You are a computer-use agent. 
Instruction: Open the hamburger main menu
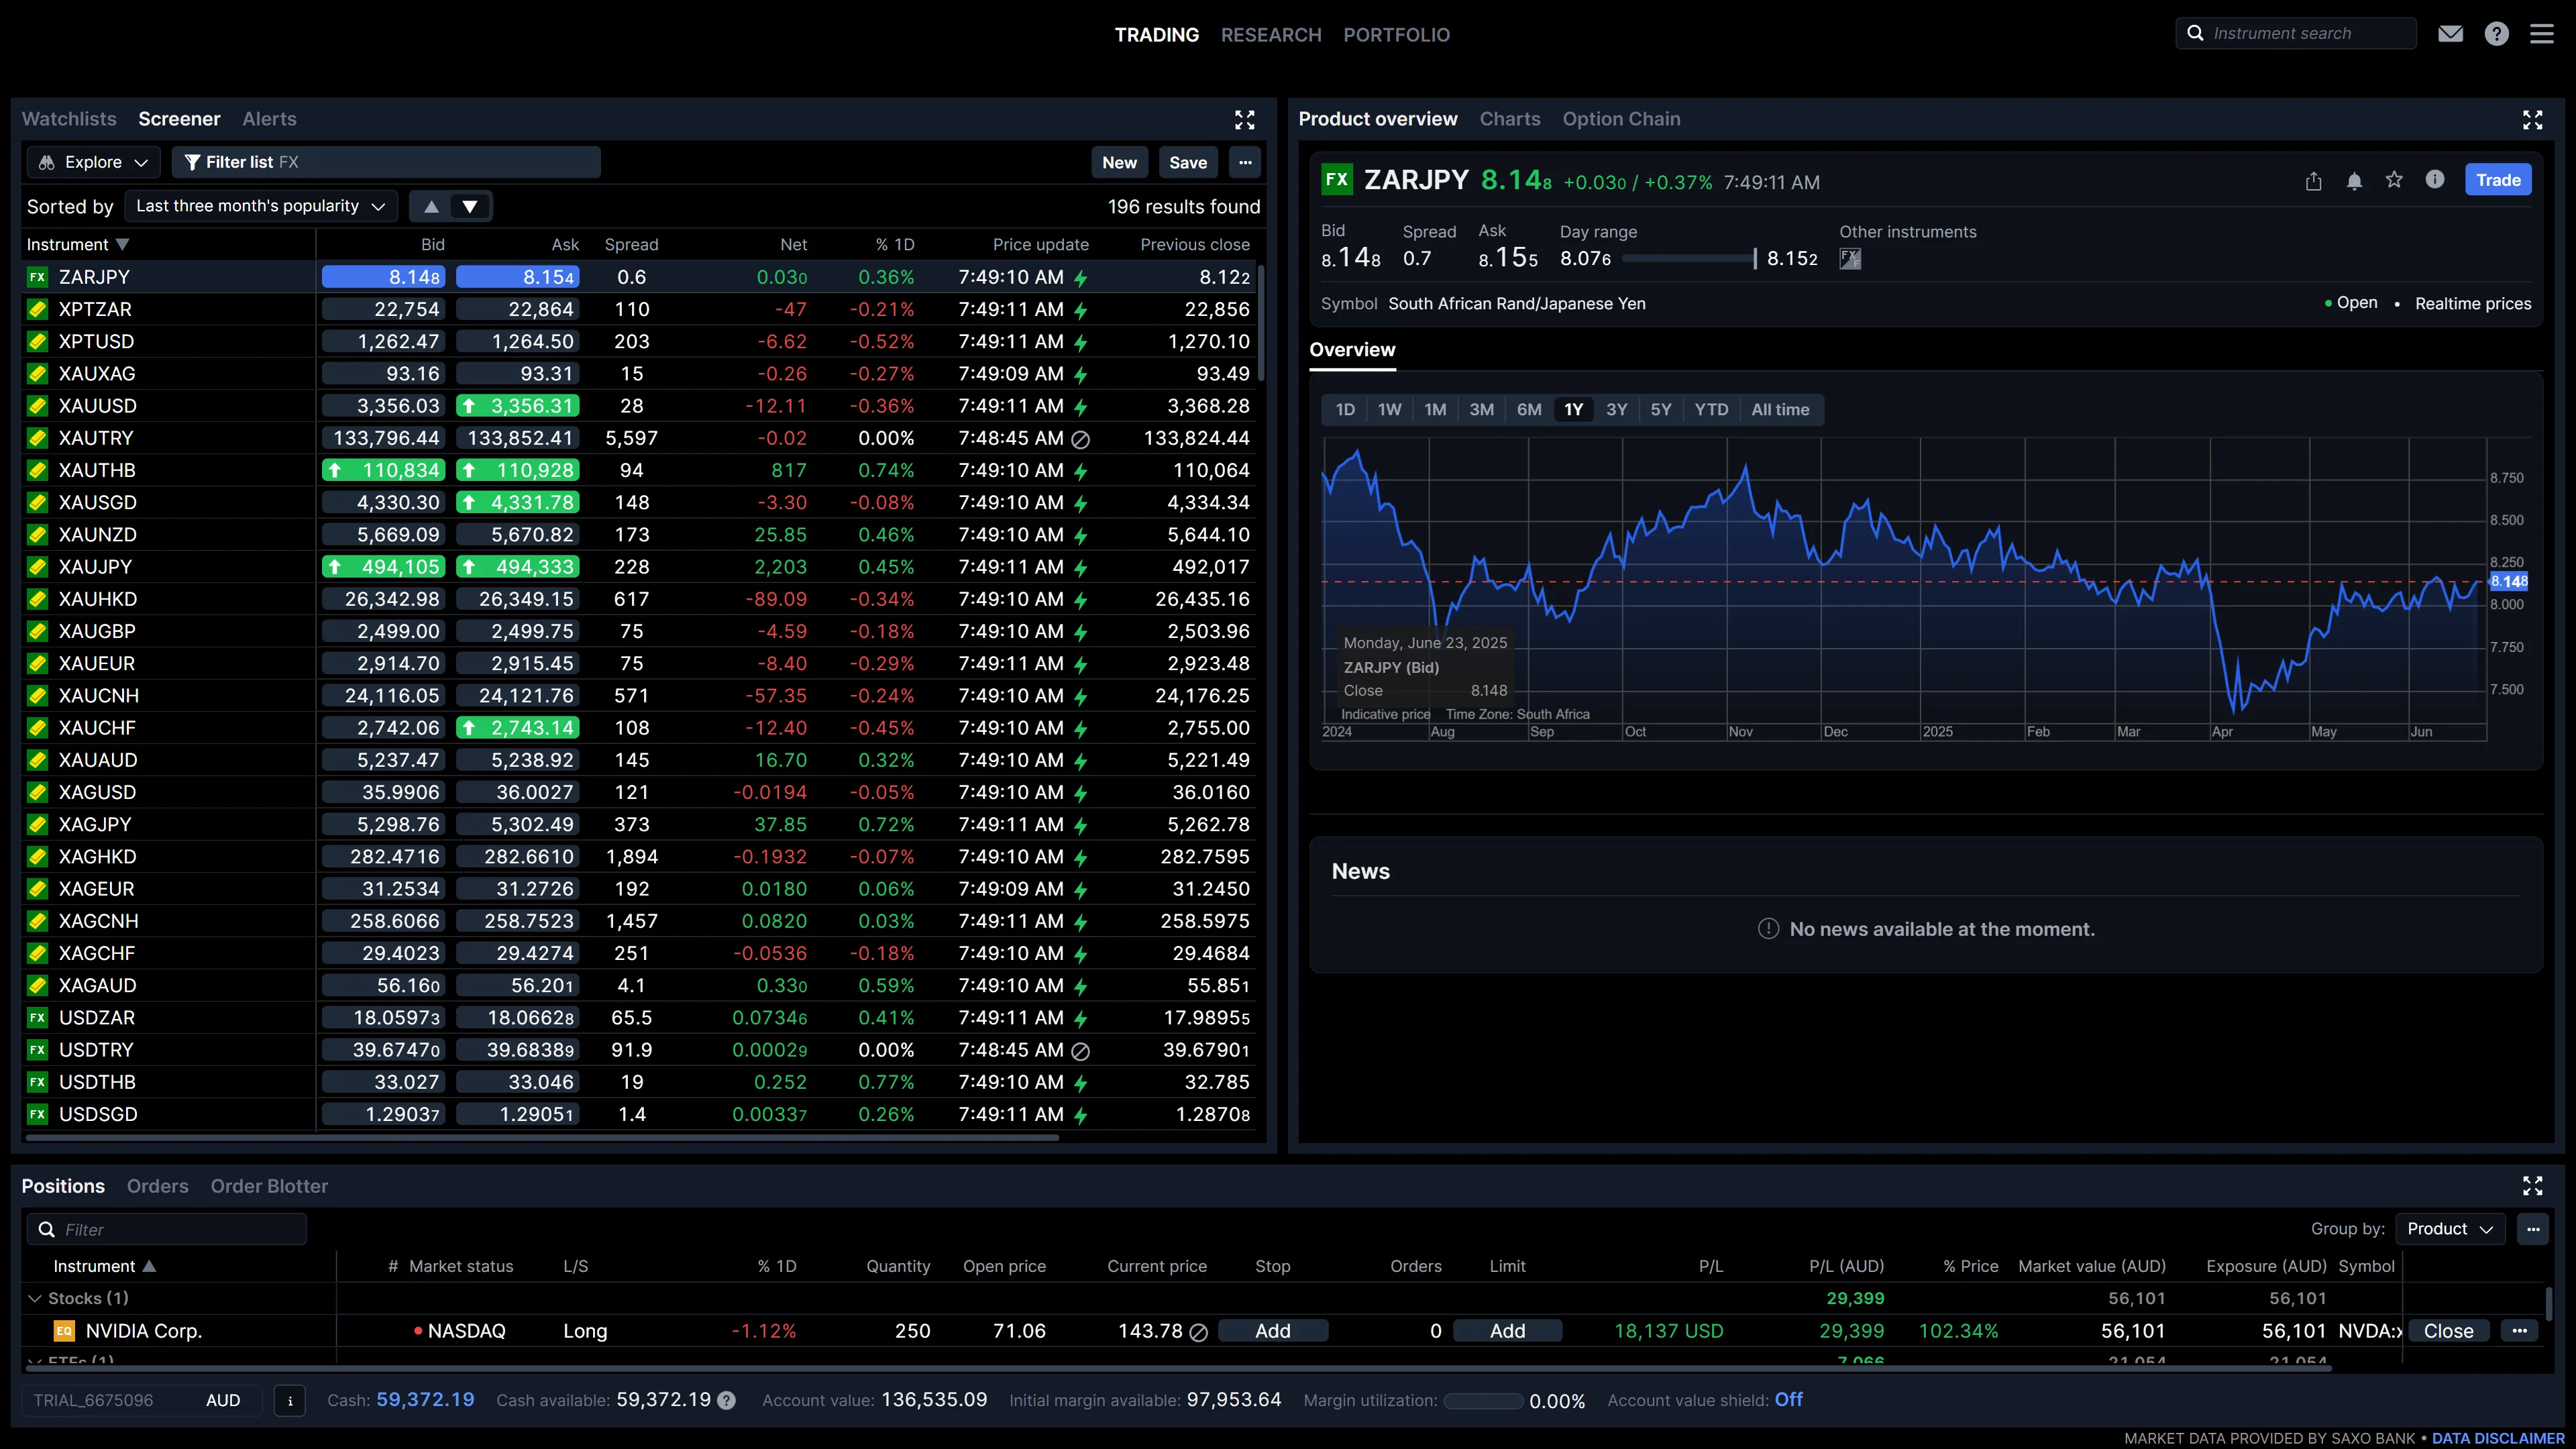point(2541,34)
